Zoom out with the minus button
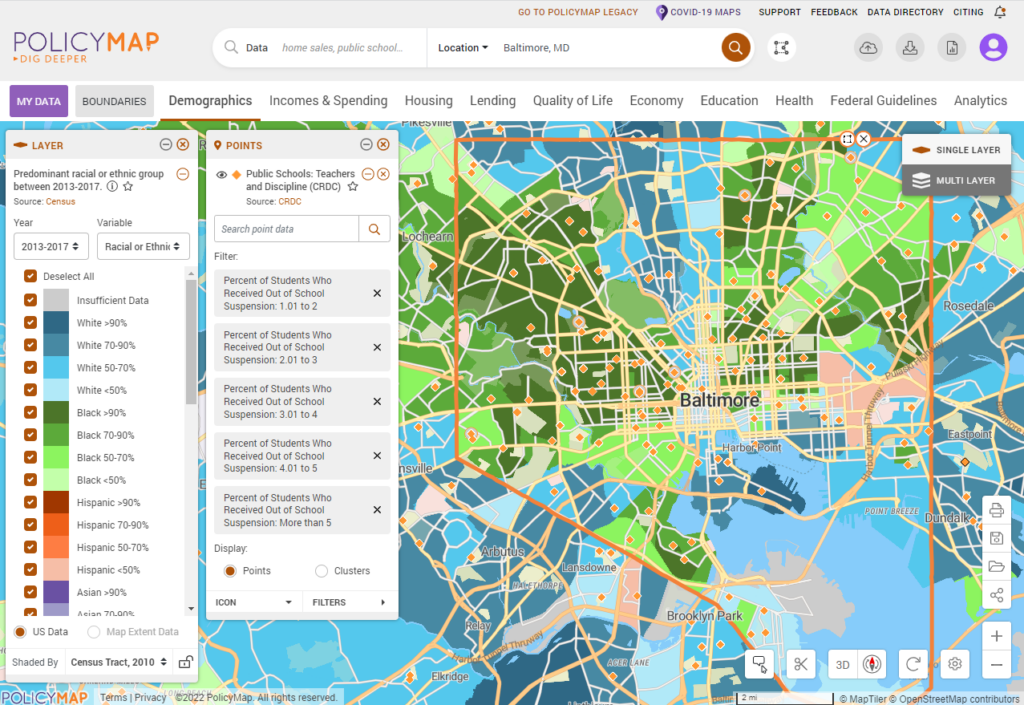 997,665
